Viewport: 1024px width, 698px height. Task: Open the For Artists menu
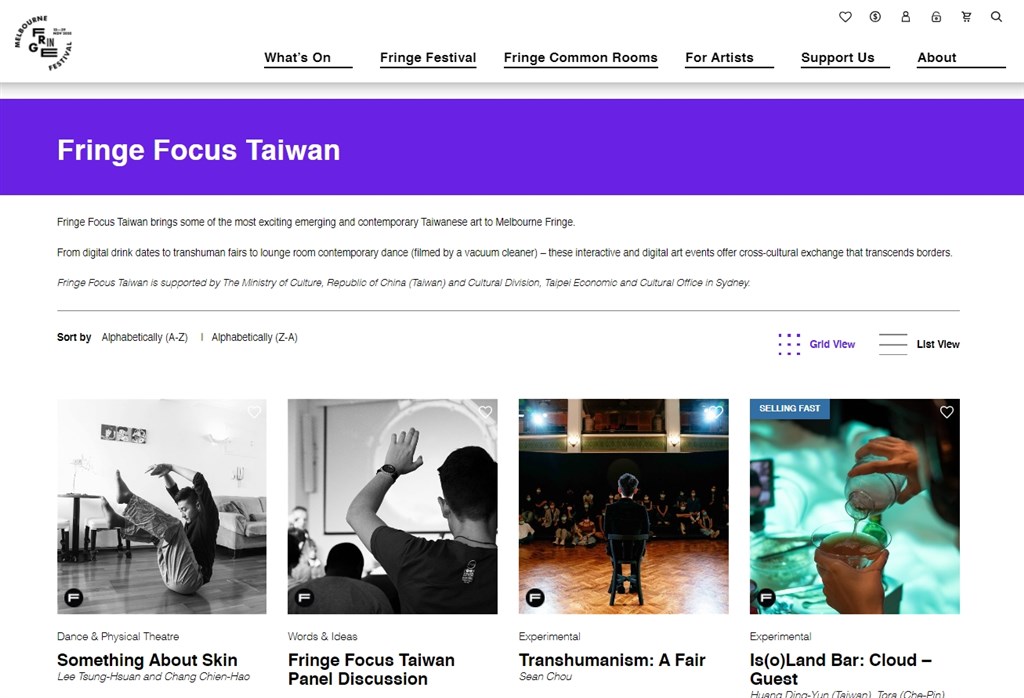719,57
